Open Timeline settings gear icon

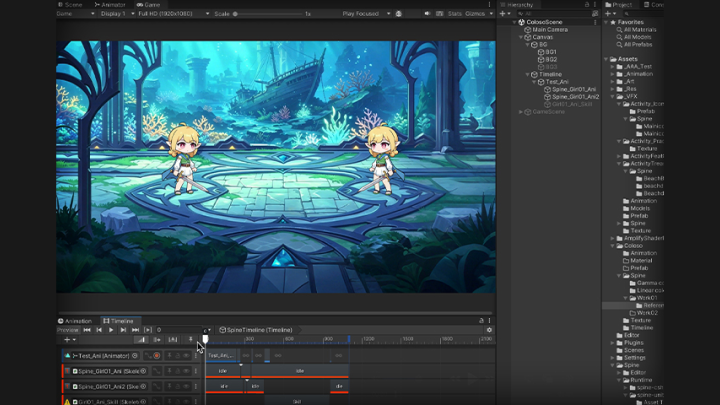[489, 330]
